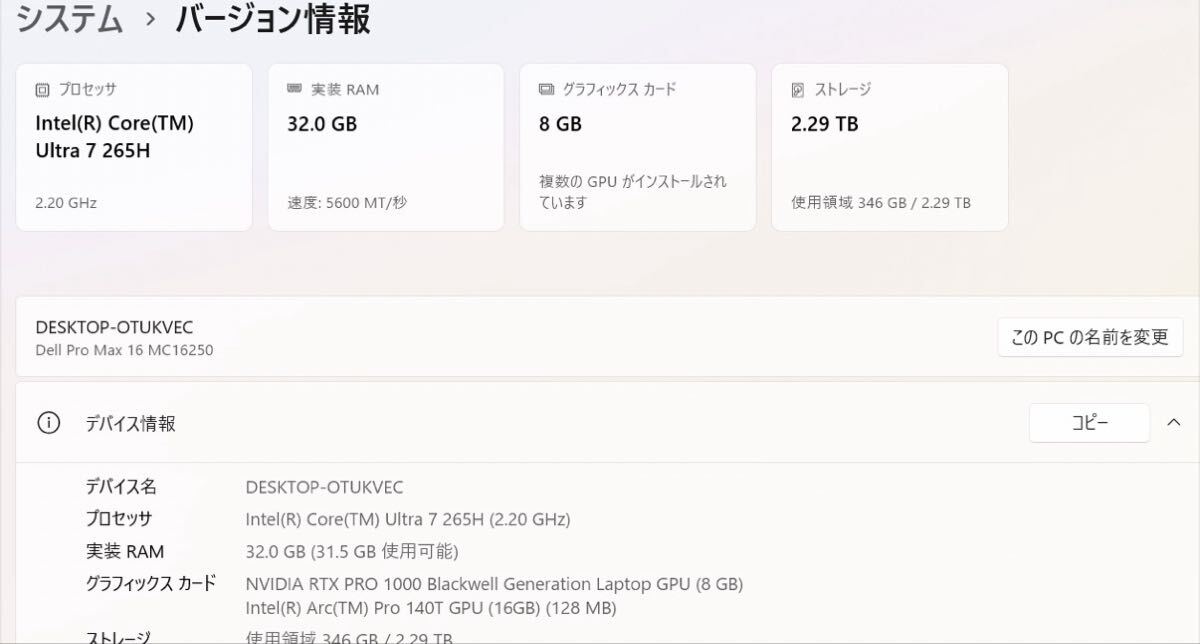Click 使用領域 346 GB / 2.29 TB in storage card
This screenshot has width=1200, height=644.
881,202
